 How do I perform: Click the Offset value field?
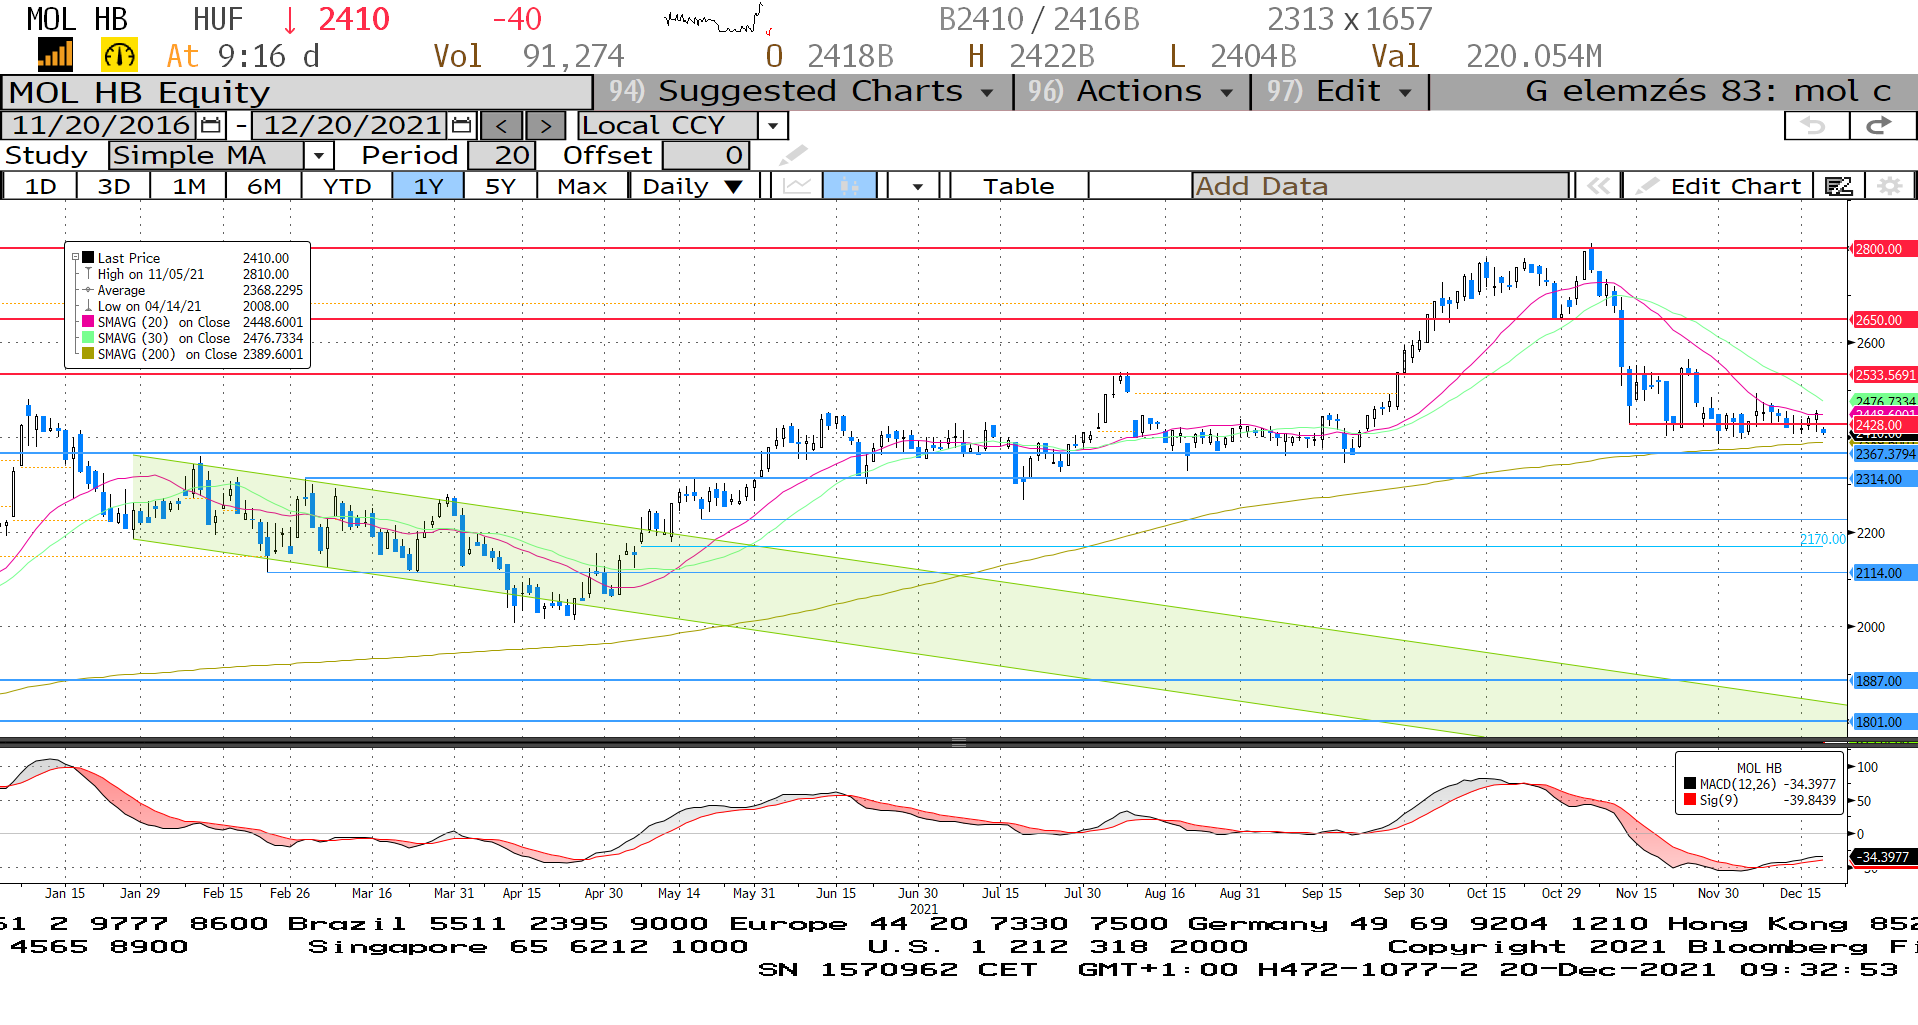(x=706, y=155)
